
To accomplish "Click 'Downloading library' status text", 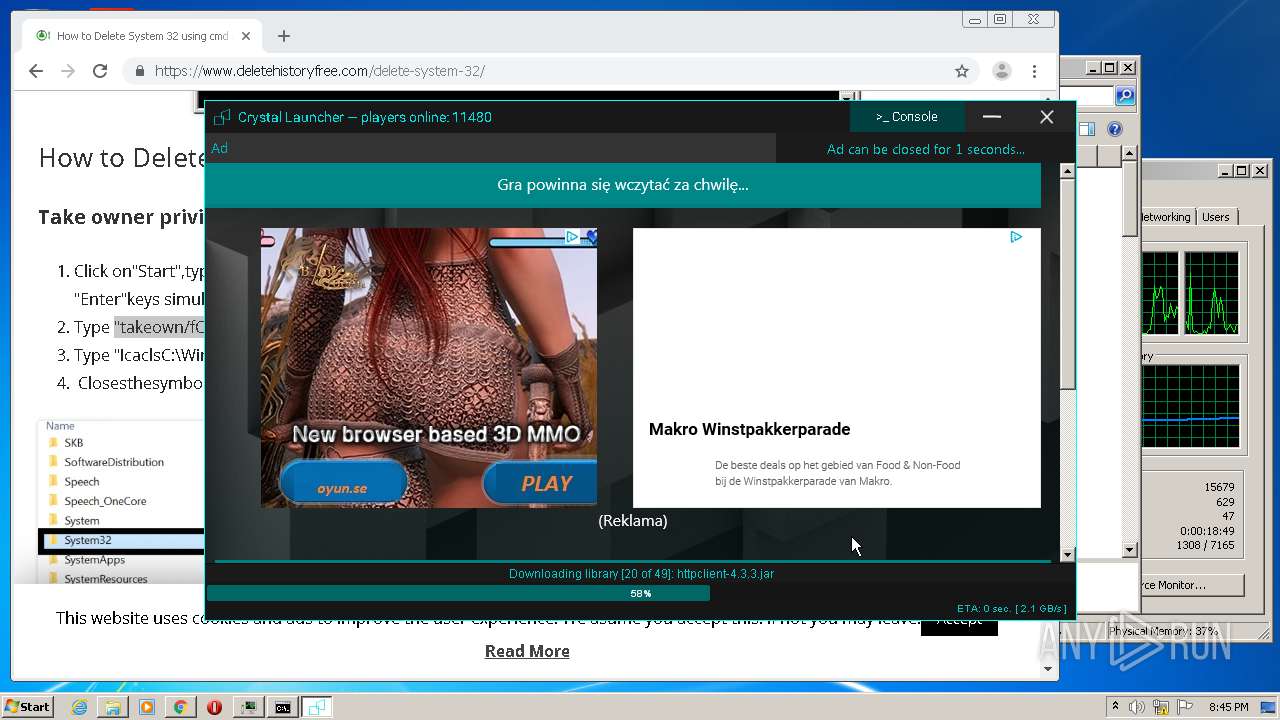I will coord(641,574).
